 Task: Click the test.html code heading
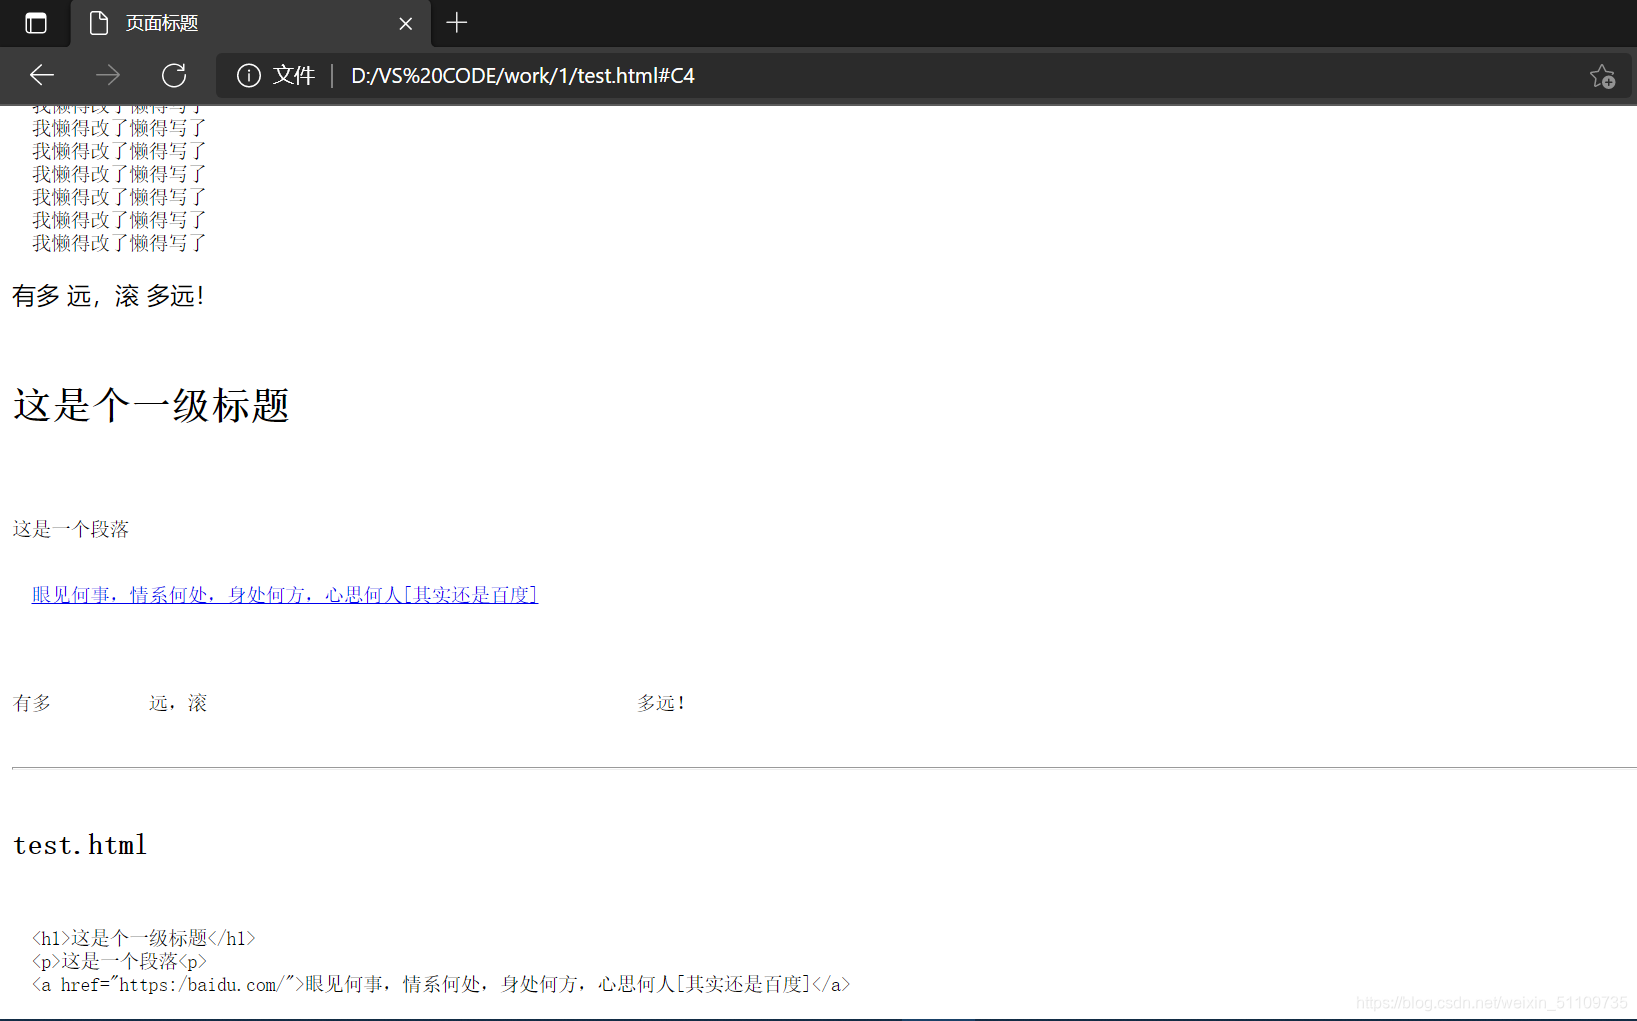[x=79, y=844]
